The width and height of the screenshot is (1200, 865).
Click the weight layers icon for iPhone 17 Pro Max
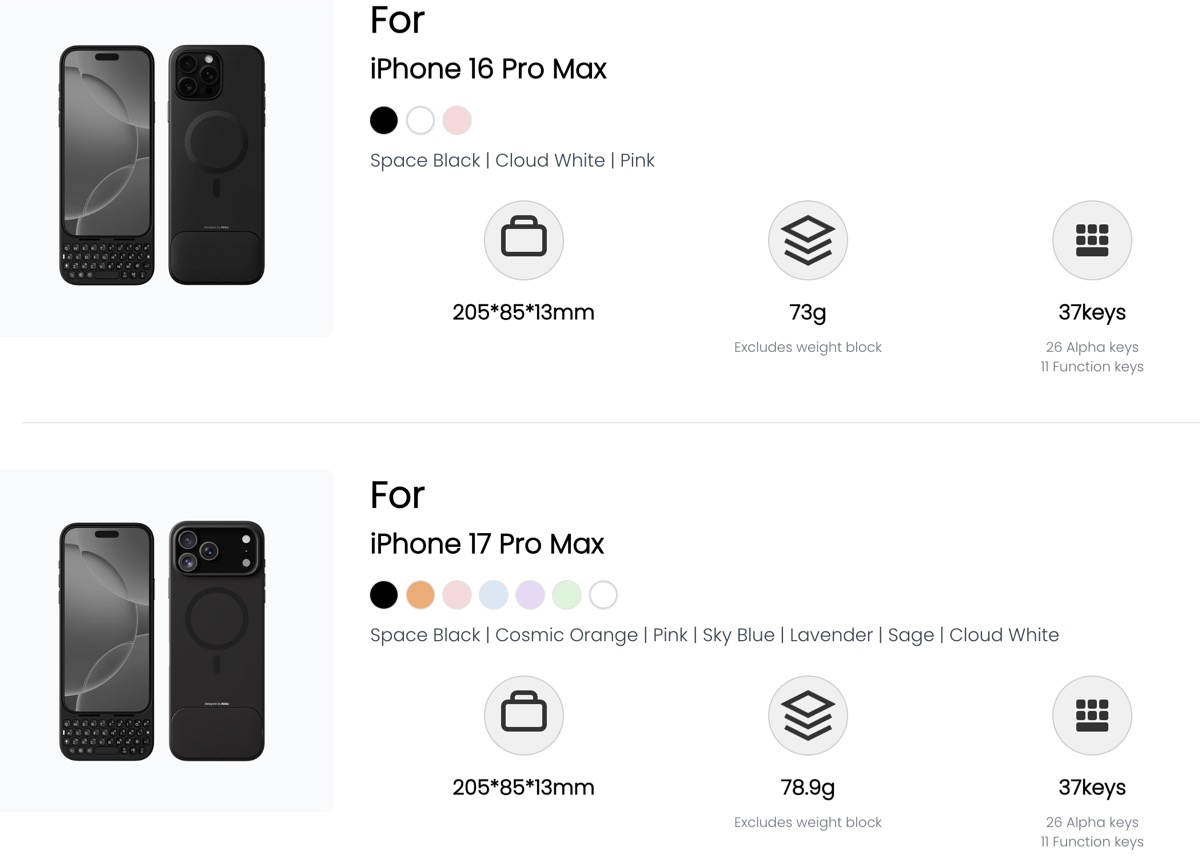tap(808, 716)
